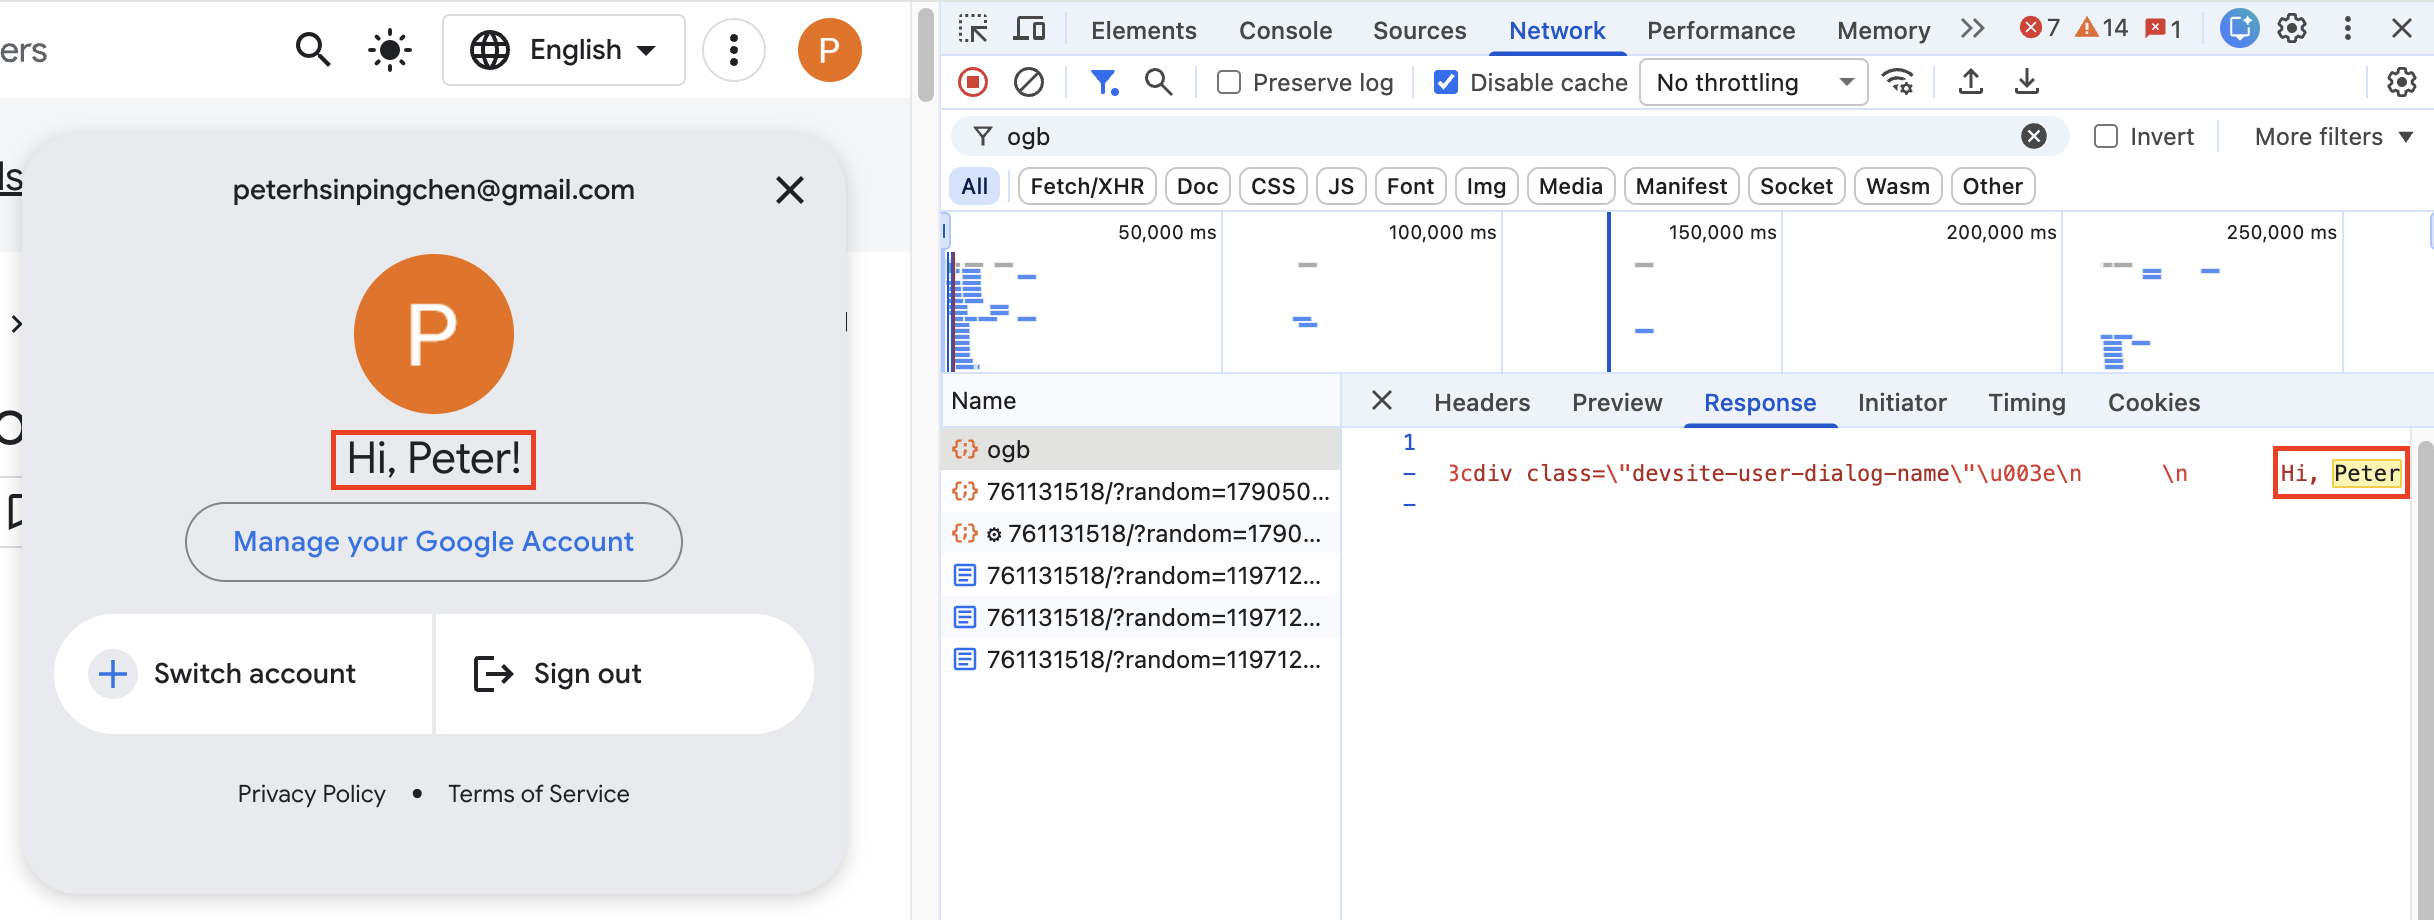
Task: Click the orange P profile avatar in header
Action: click(829, 49)
